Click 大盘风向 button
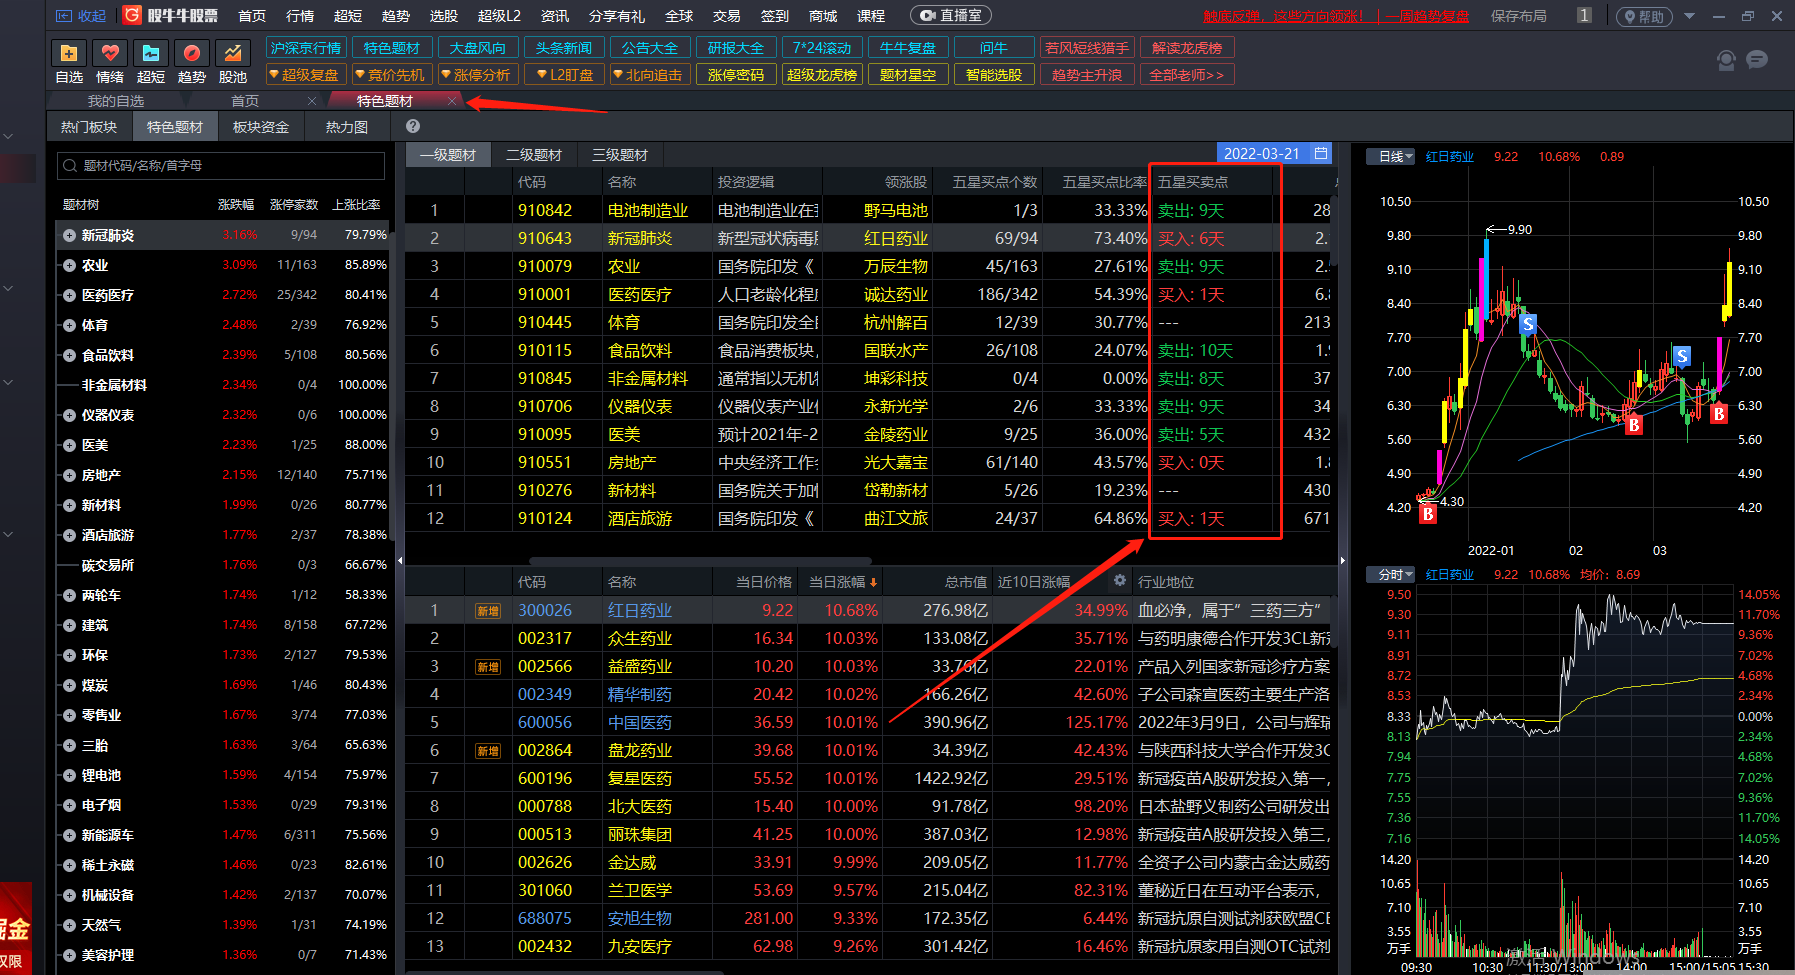Image resolution: width=1795 pixels, height=975 pixels. [478, 48]
